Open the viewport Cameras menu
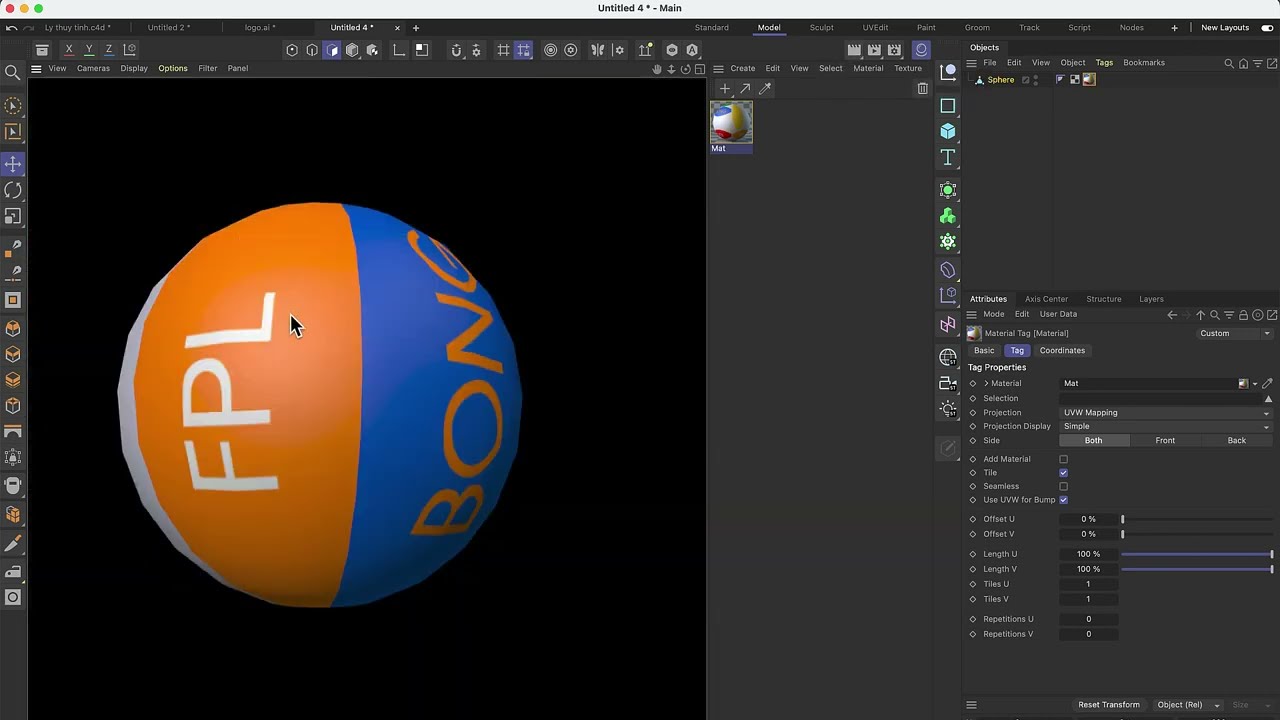Screen dimensions: 1280x720 click(93, 69)
